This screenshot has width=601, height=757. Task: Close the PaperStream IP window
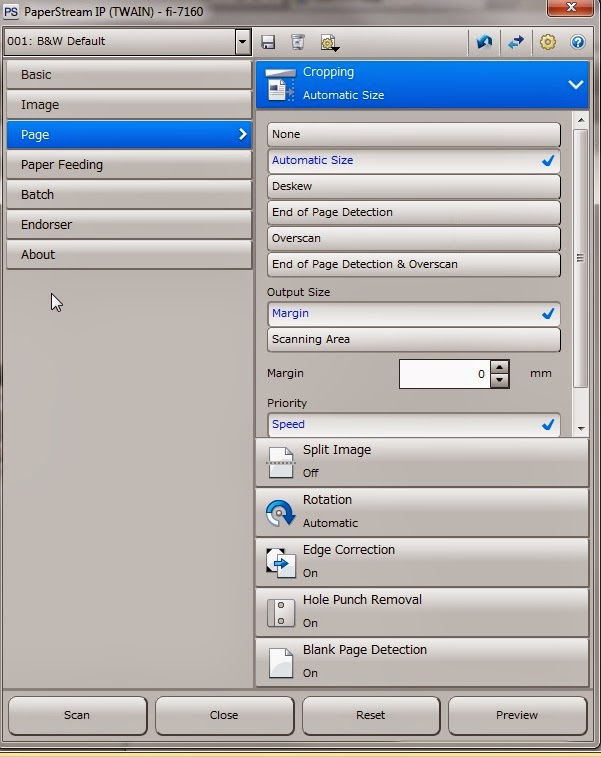pos(571,7)
